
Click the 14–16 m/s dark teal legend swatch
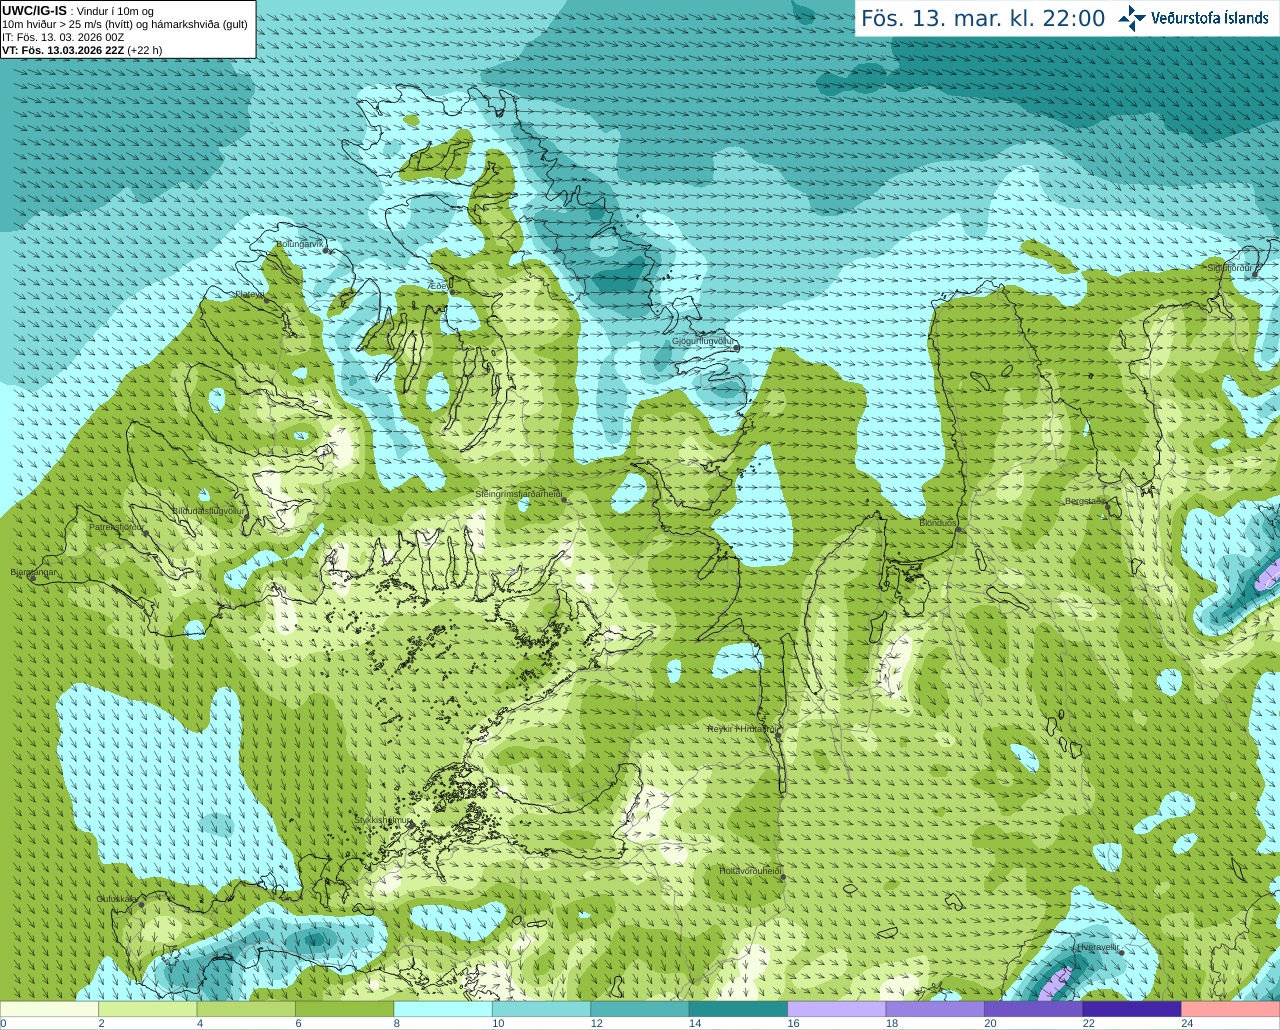coord(738,1009)
